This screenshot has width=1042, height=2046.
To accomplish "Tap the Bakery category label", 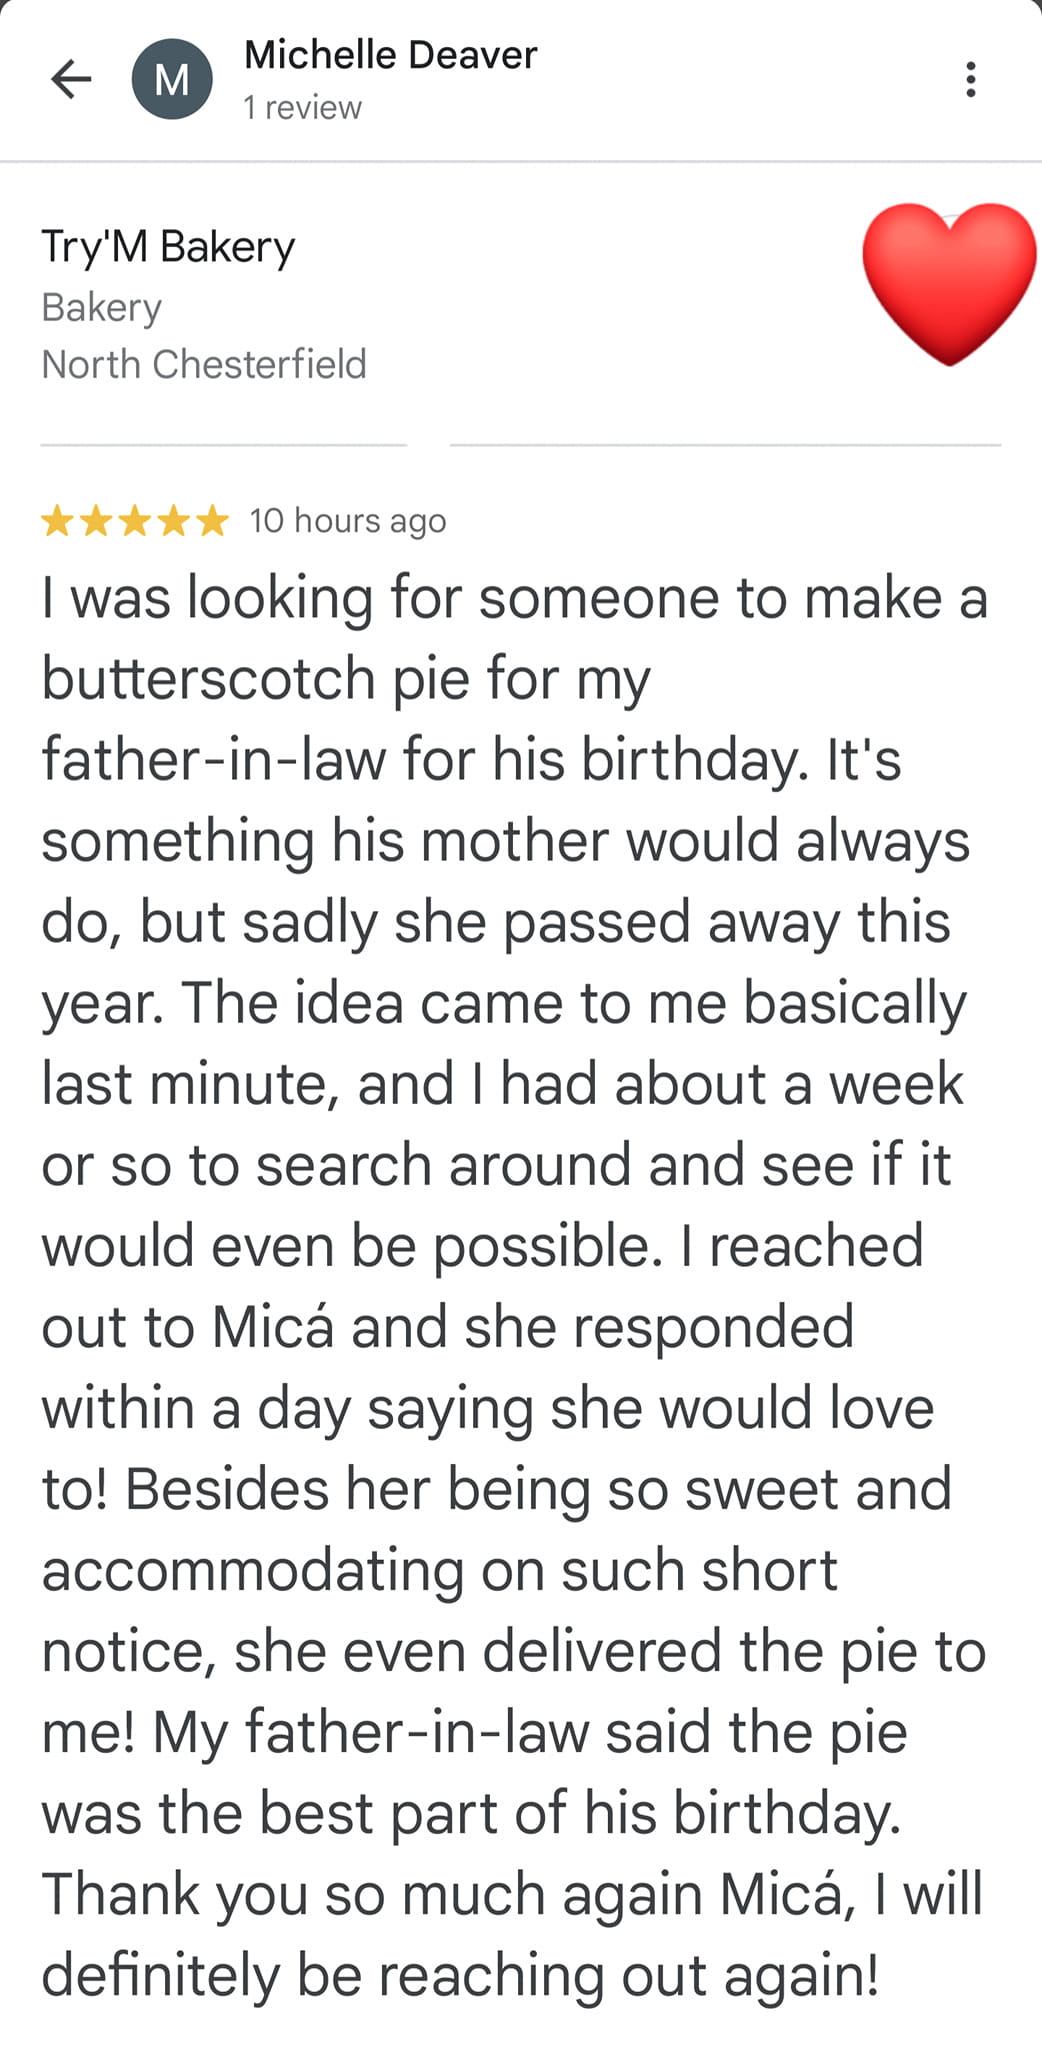I will [x=101, y=307].
